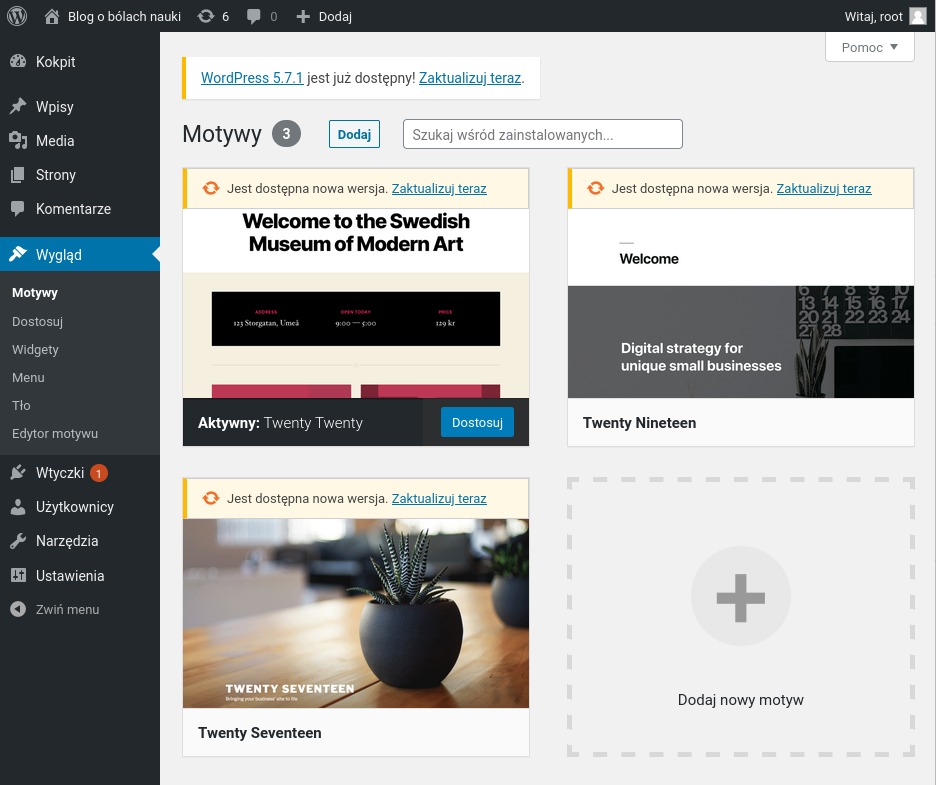Screen dimensions: 936x785
Task: Click the Komentarze bubble icon
Action: [19, 208]
